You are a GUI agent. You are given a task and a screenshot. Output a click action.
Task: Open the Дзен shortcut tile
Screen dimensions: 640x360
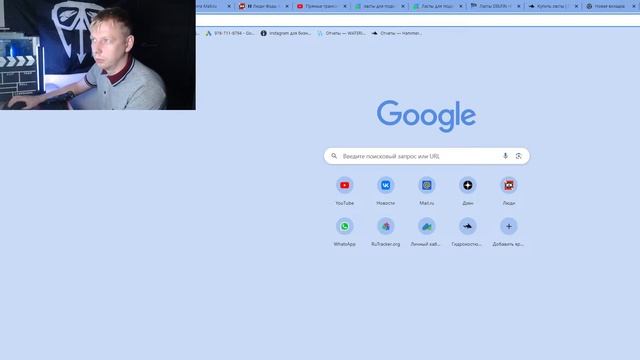(468, 191)
